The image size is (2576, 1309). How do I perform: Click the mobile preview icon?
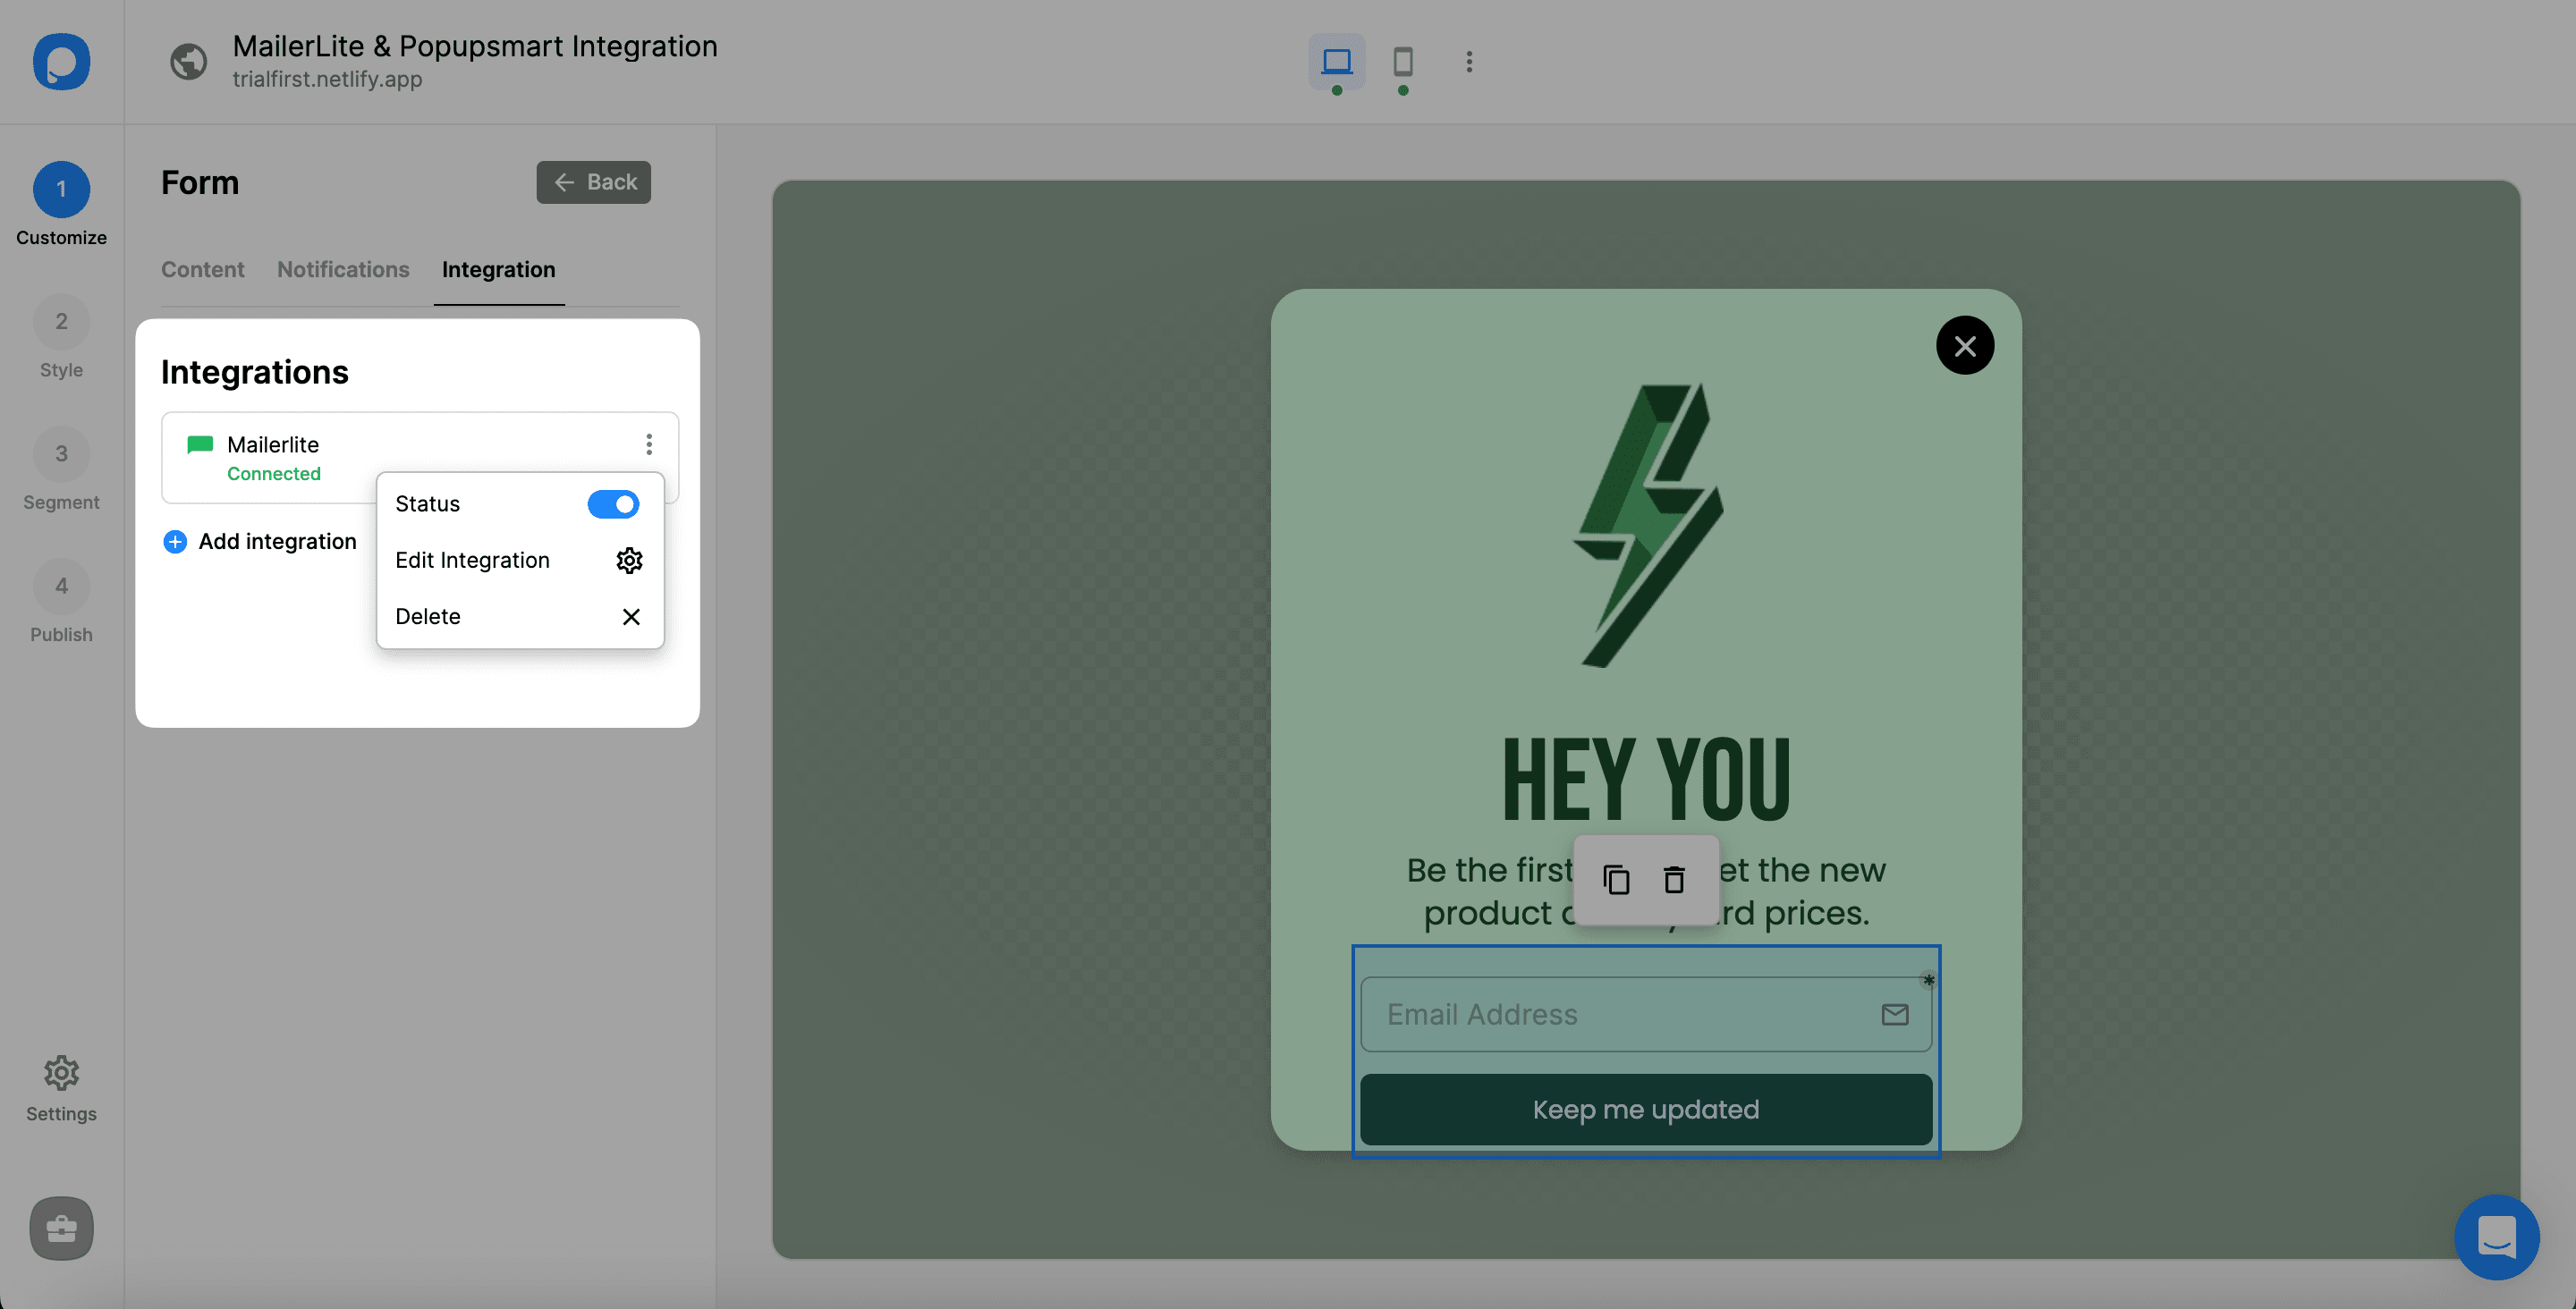pos(1402,60)
